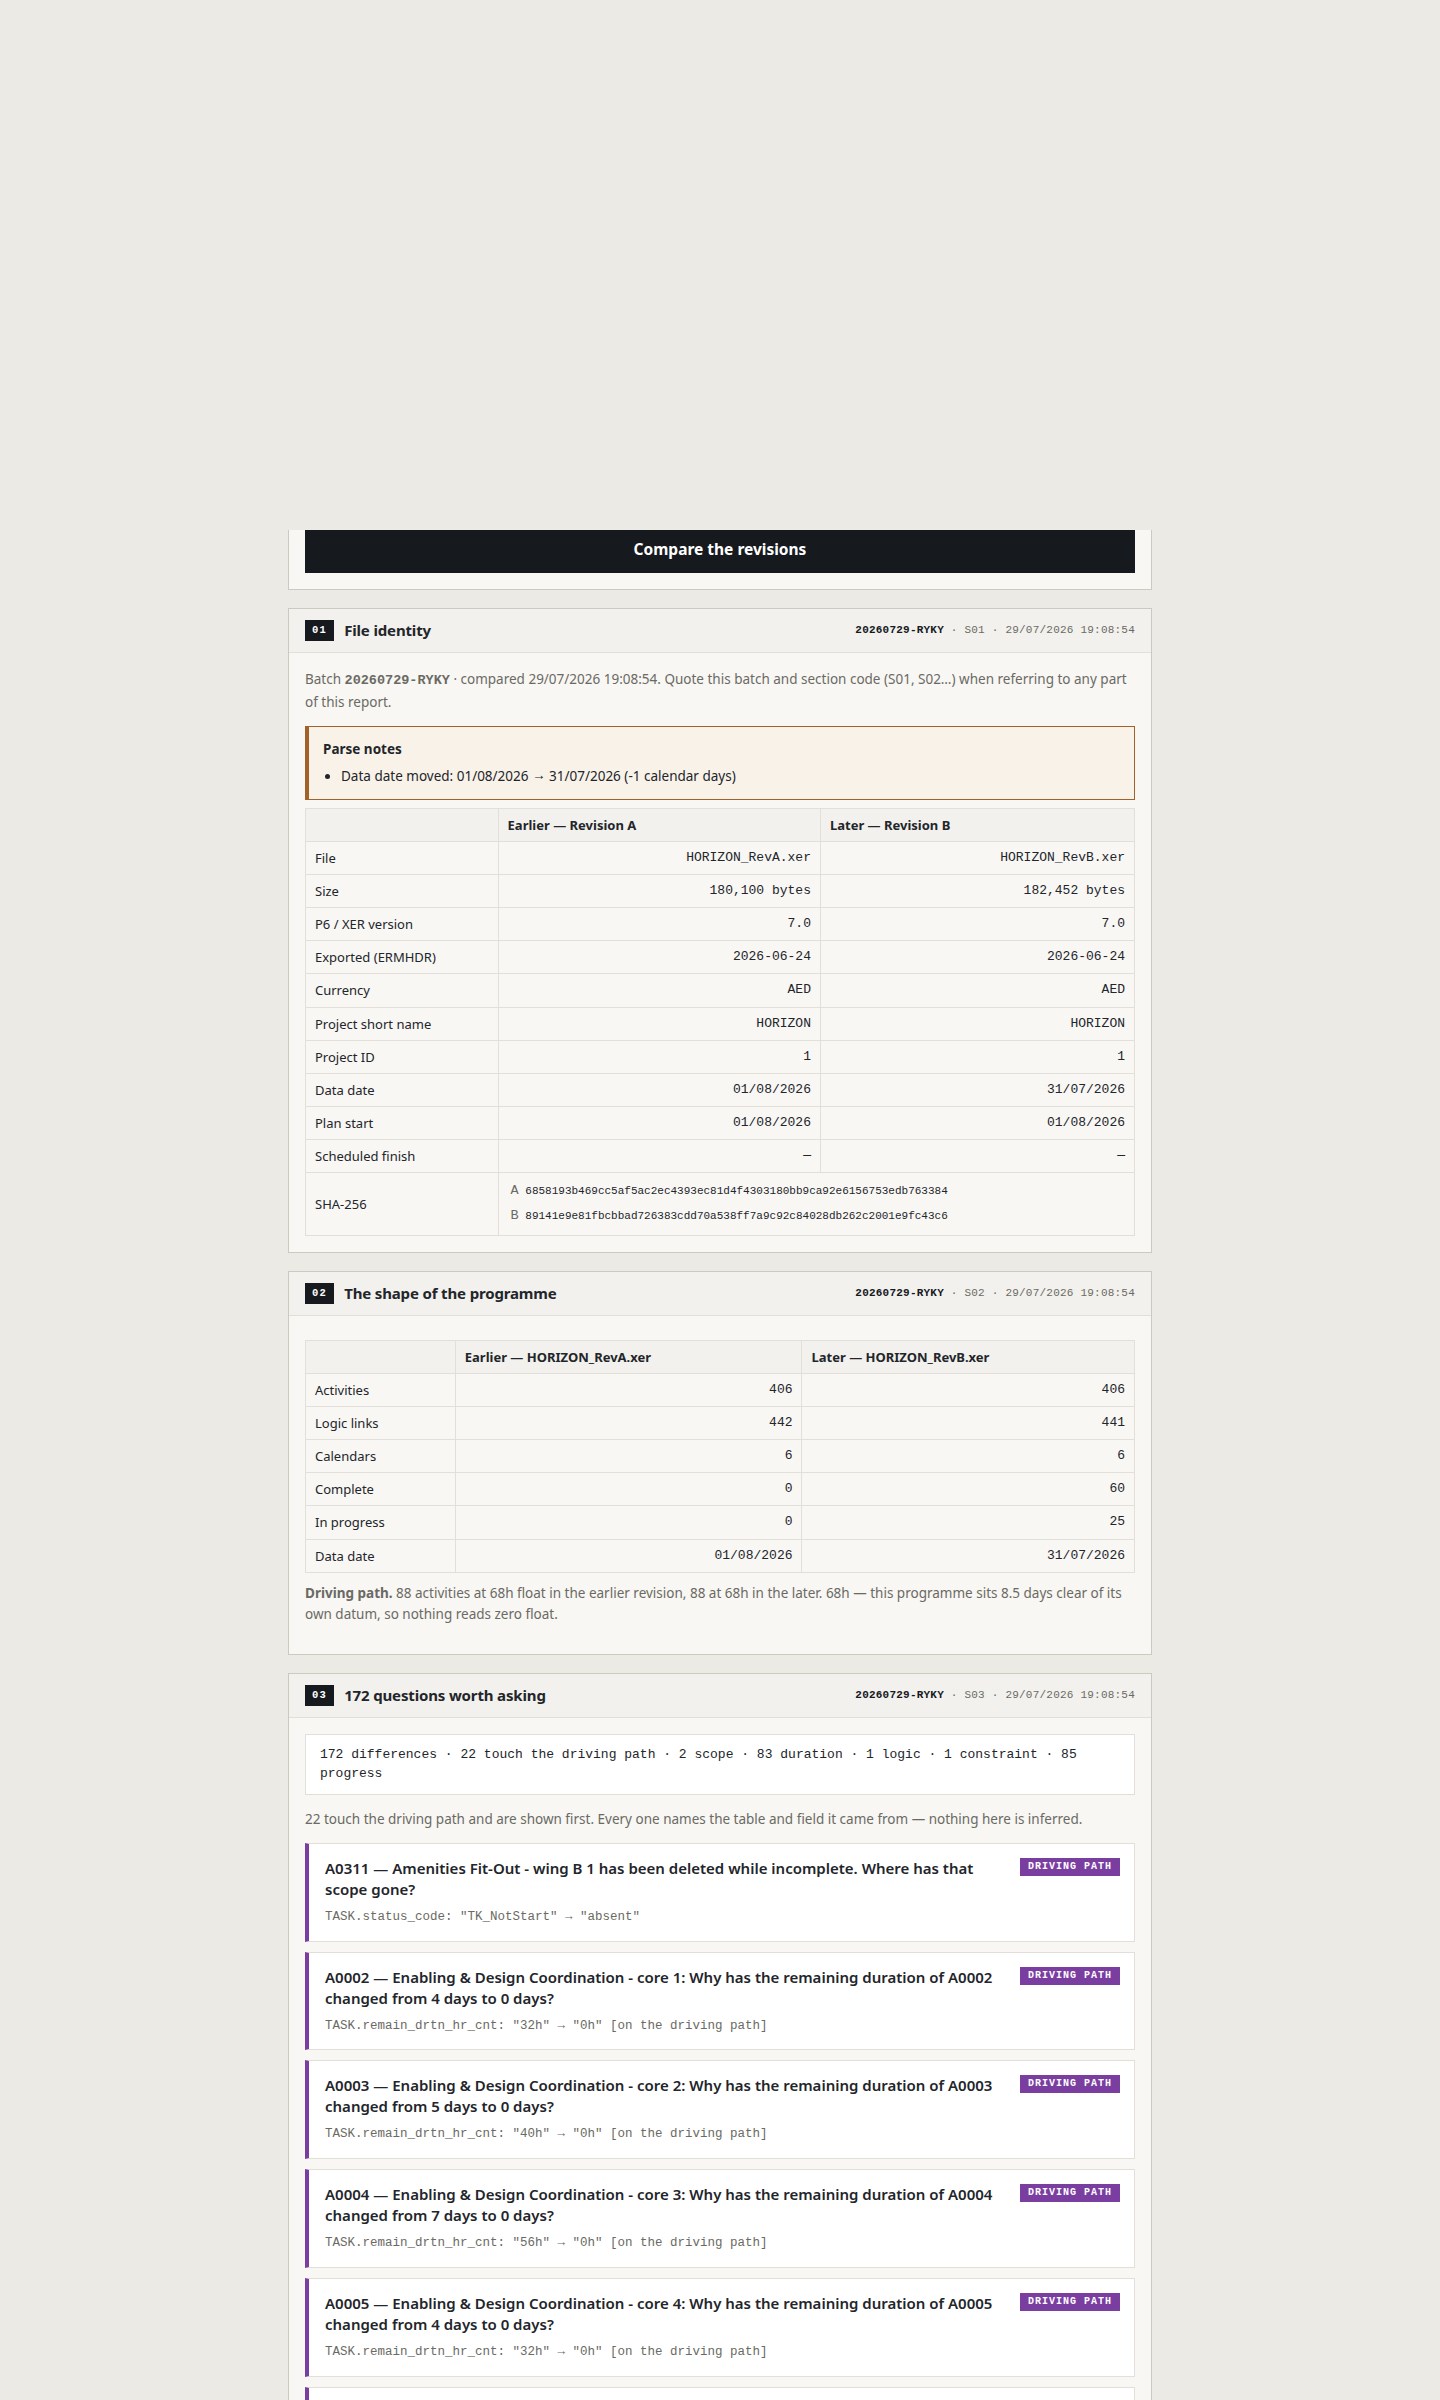Screen dimensions: 1440x2400
Task: Select the "Project ID" row label
Action: click(345, 1058)
